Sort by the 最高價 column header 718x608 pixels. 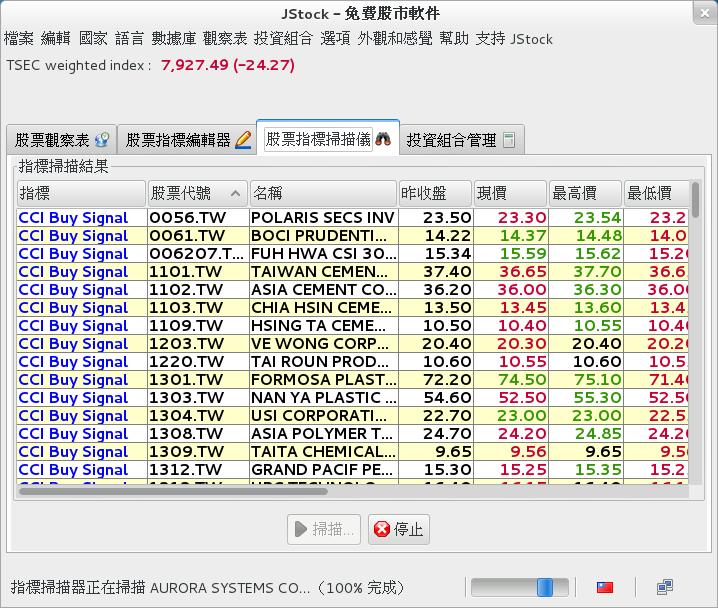click(586, 193)
